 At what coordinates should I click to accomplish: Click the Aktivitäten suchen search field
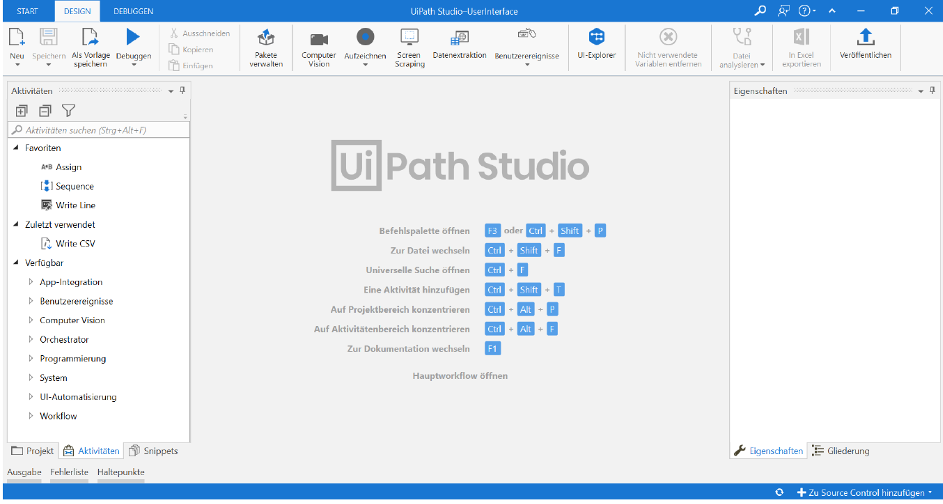[98, 130]
